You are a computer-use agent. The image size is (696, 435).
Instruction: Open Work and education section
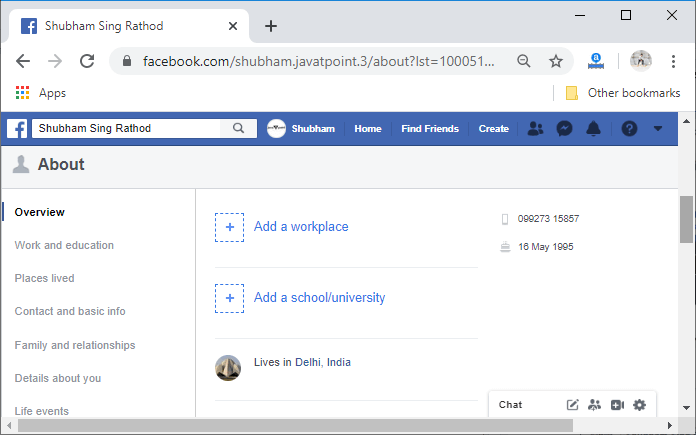click(64, 245)
